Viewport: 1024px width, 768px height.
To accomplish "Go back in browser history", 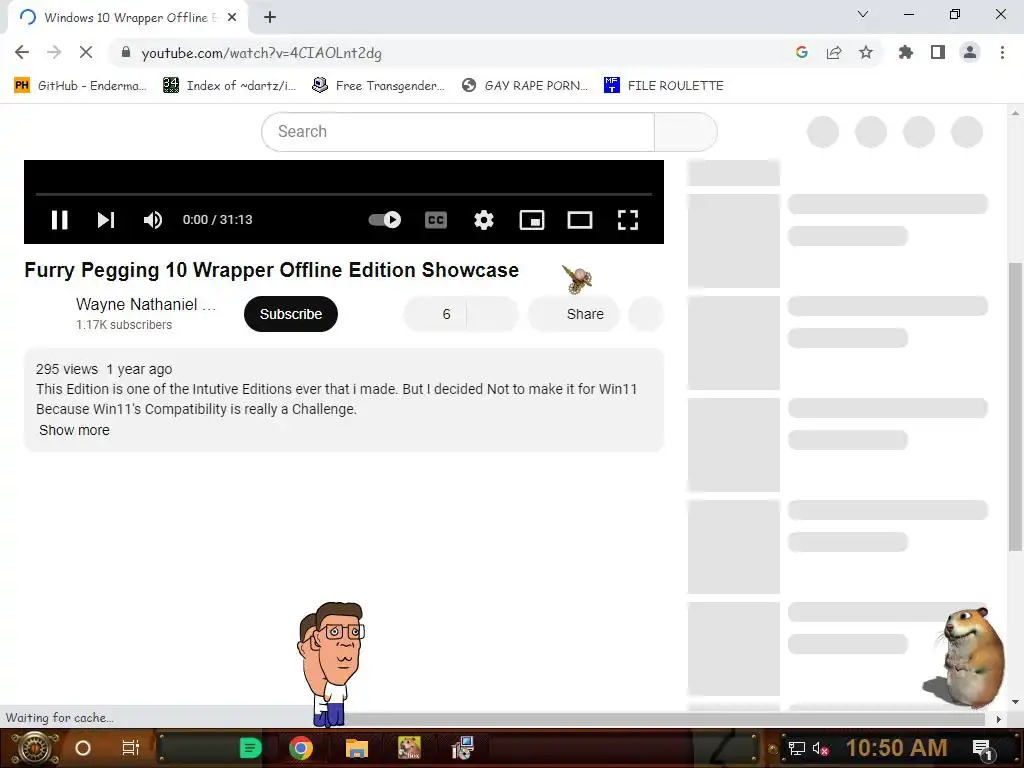I will tap(22, 52).
